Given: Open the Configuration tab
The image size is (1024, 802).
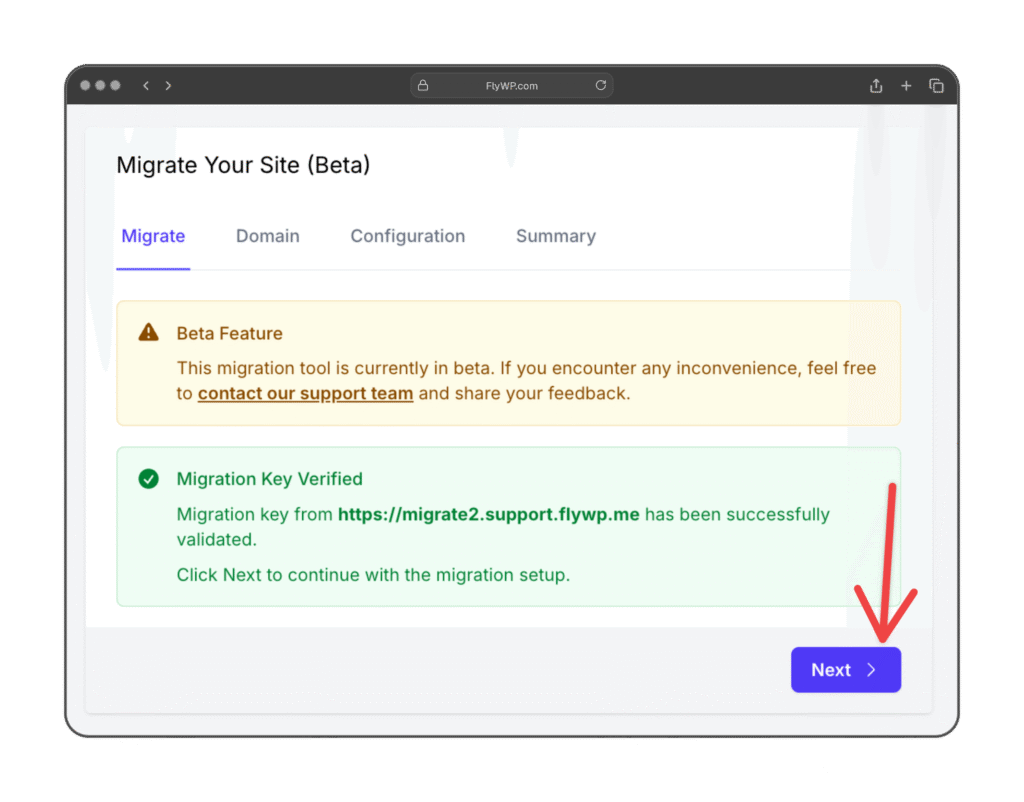Looking at the screenshot, I should [x=408, y=236].
